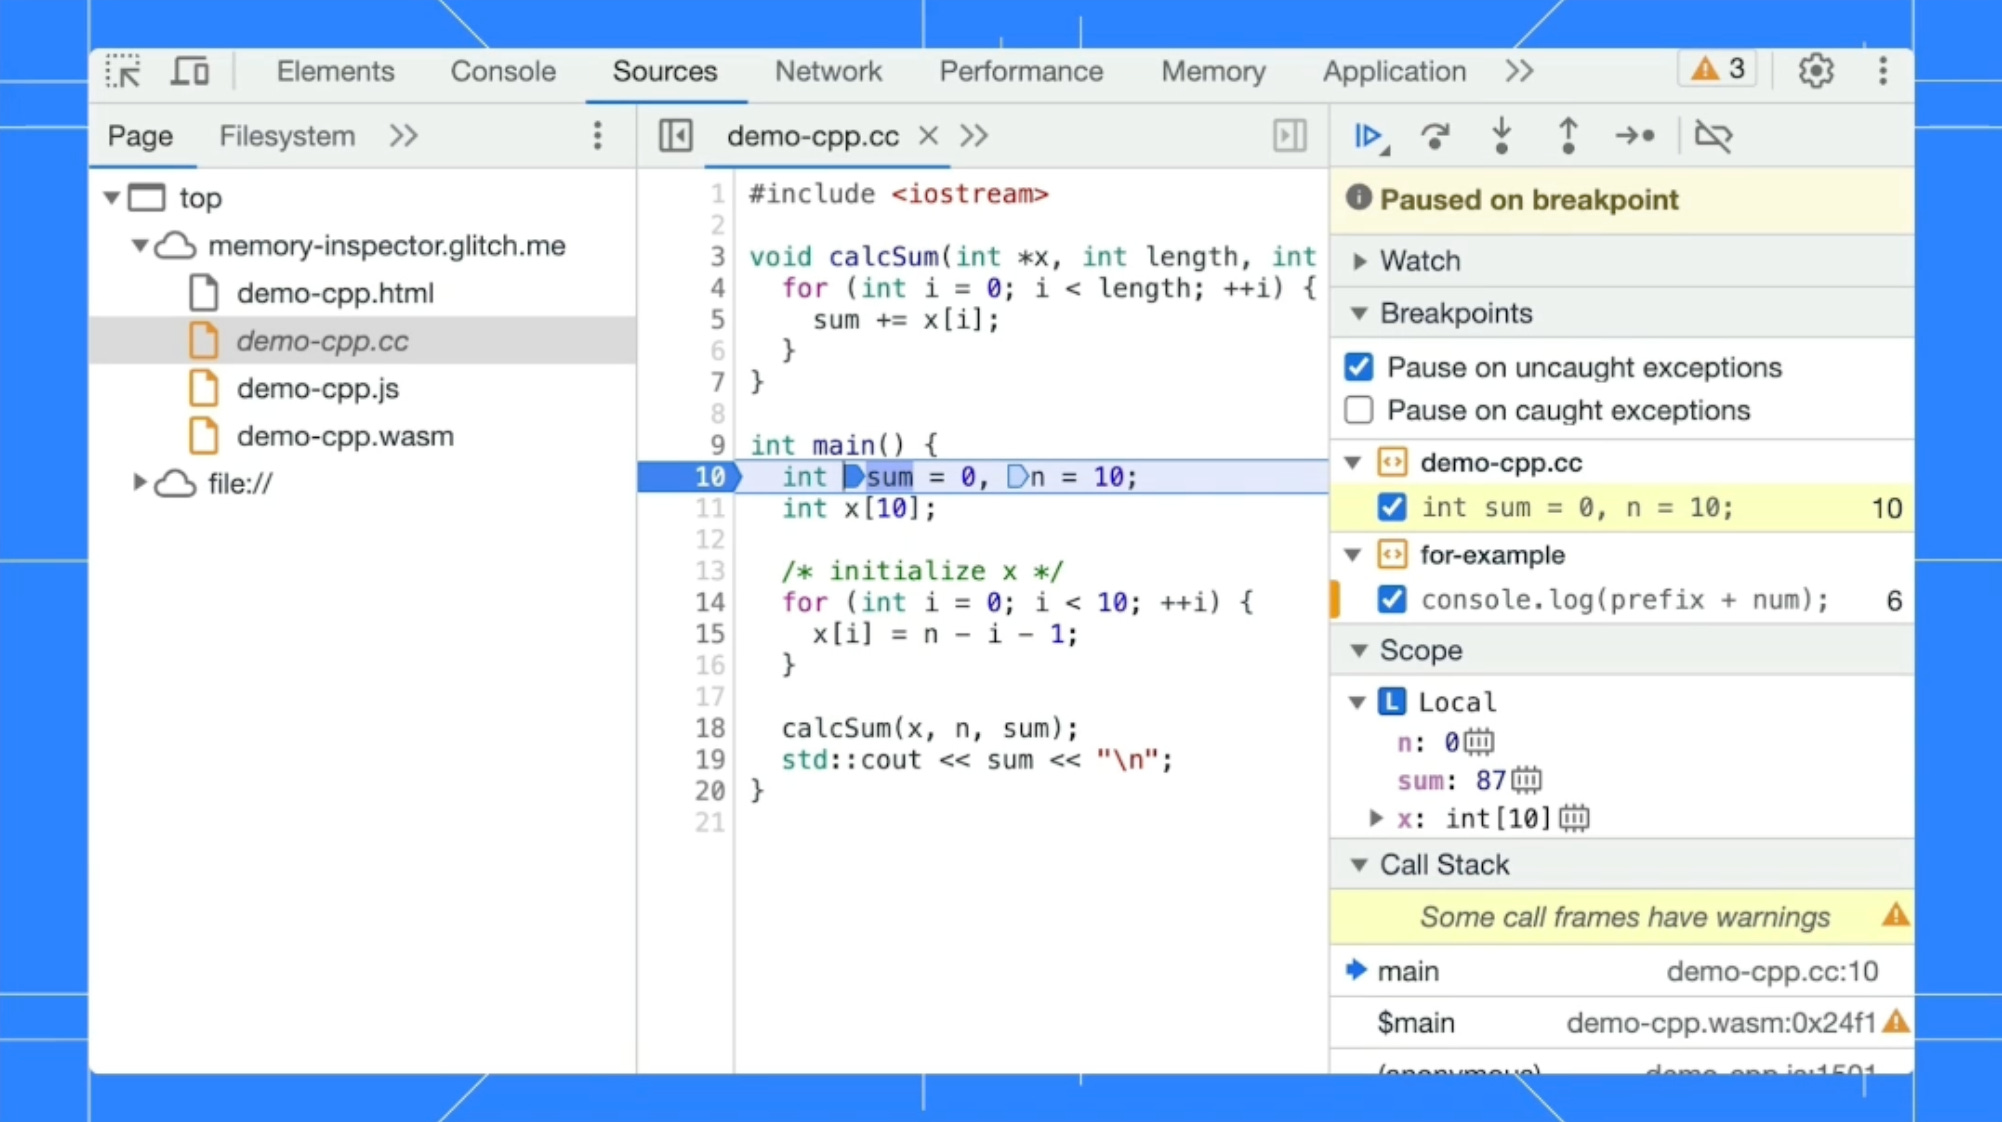Screen dimensions: 2002x1122
Task: Click the Step into next function call icon
Action: point(1501,136)
